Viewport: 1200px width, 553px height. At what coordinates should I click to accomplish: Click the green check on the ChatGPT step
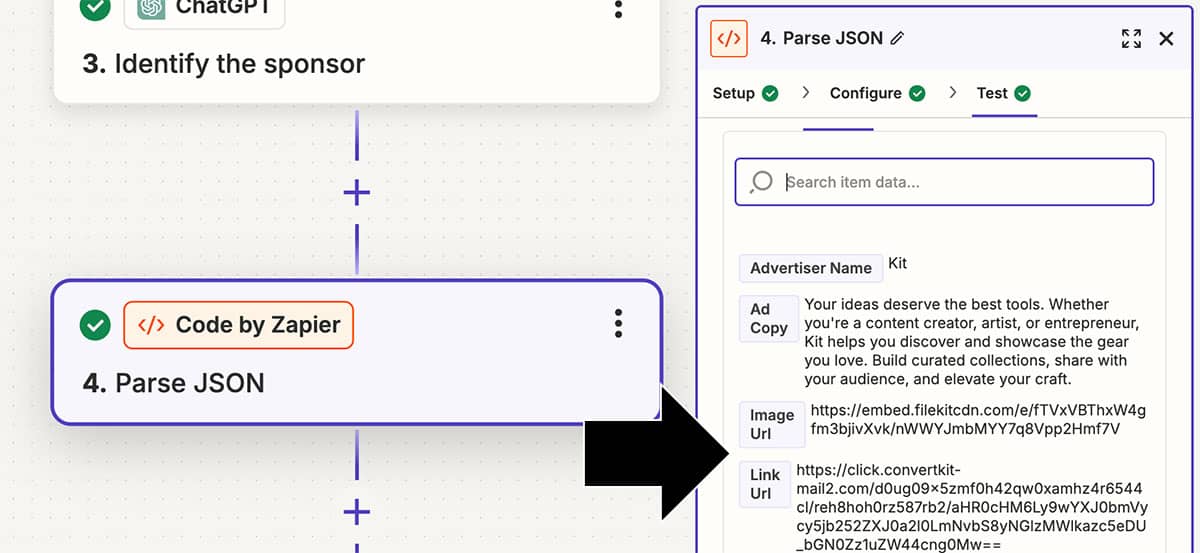point(95,8)
